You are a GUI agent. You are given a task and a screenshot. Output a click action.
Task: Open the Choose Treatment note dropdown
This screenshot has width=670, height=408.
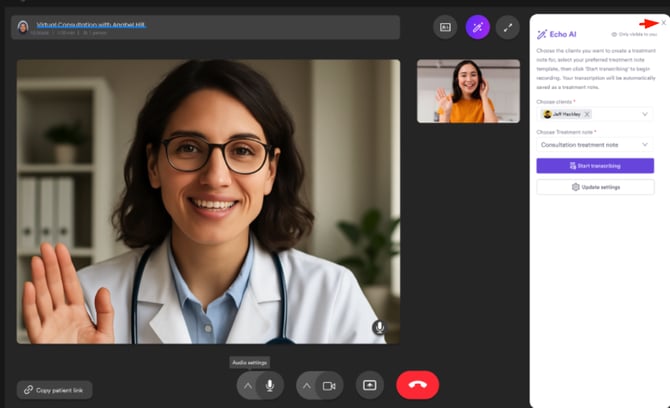click(x=595, y=144)
